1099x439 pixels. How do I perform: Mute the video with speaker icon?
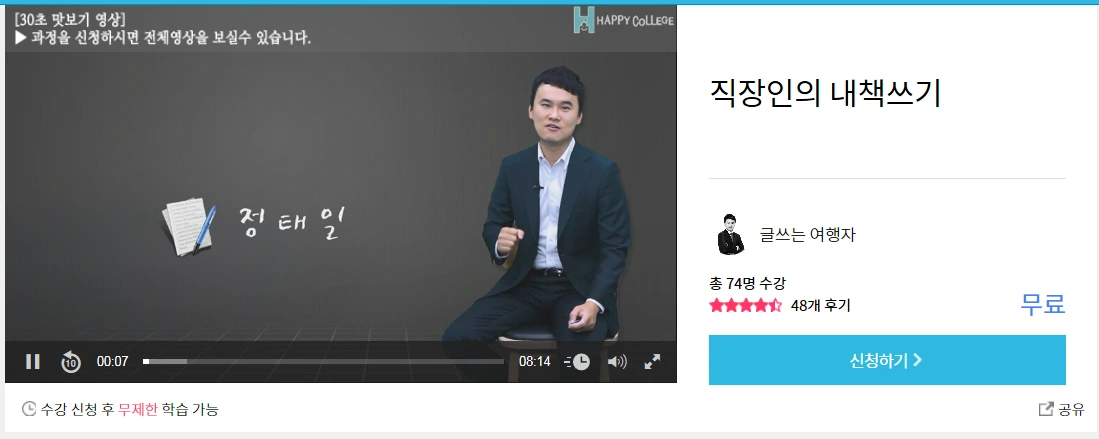[617, 362]
